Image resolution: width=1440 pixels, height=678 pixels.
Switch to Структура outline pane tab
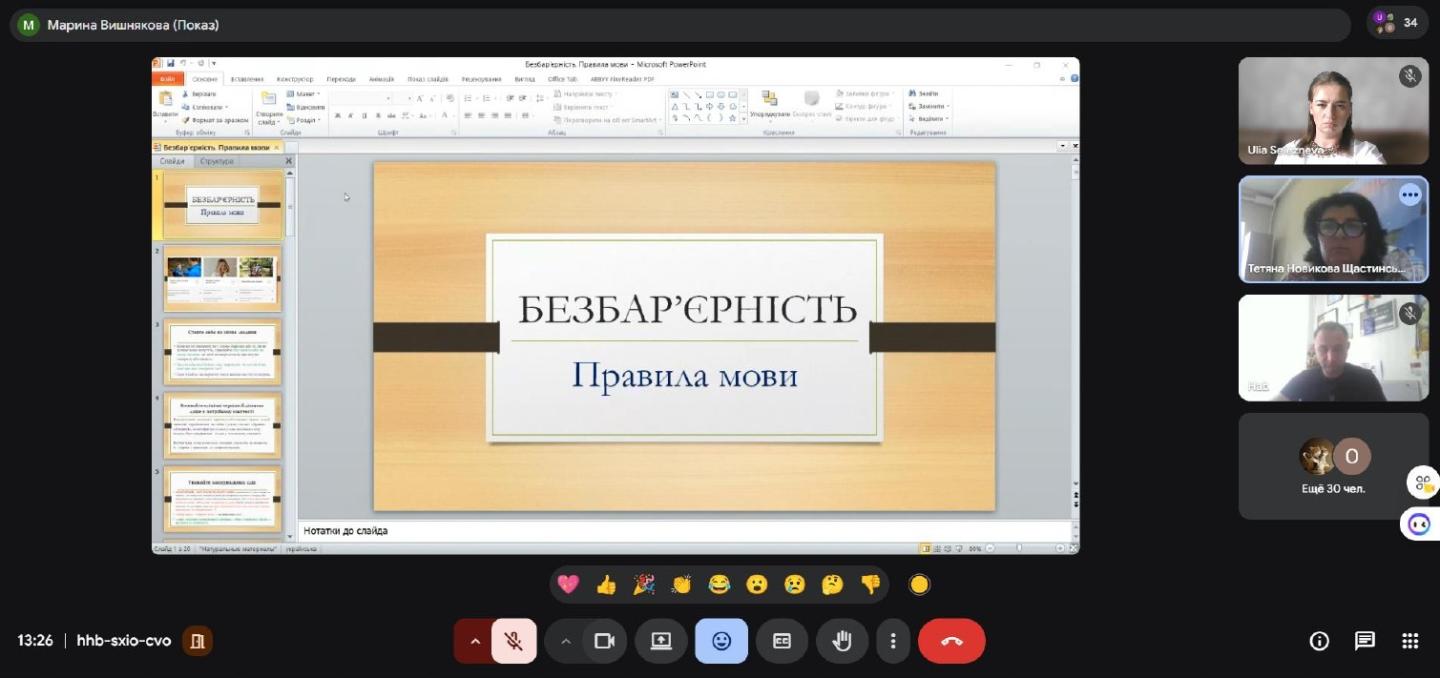click(x=216, y=161)
